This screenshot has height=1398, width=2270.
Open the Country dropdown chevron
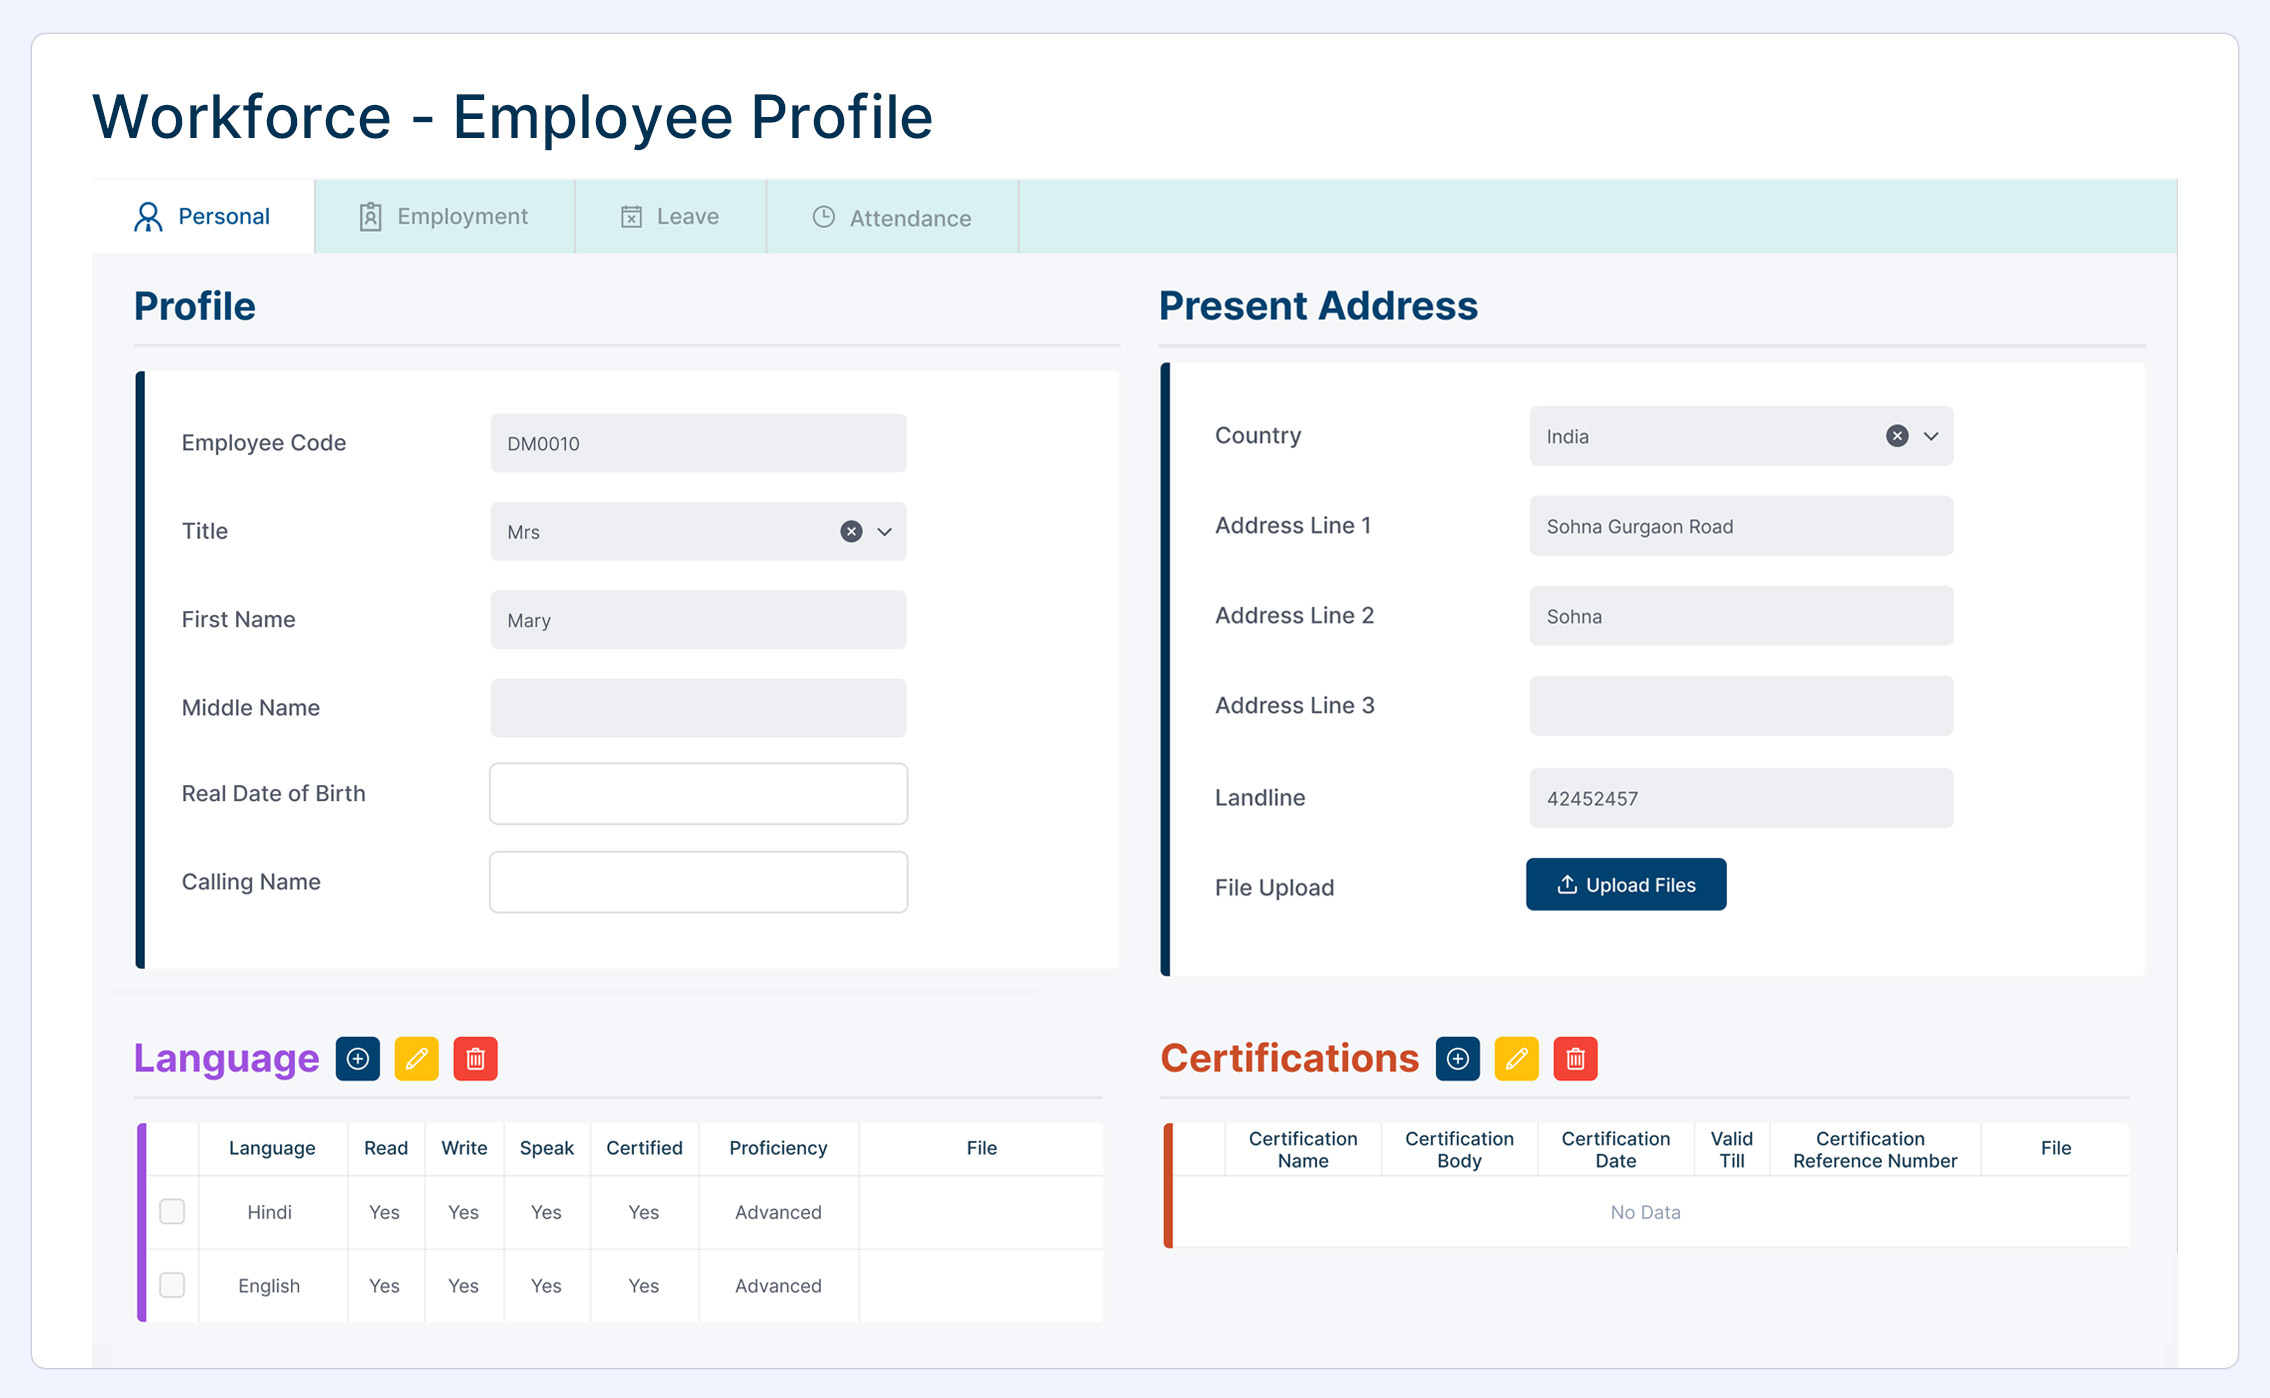click(1931, 436)
